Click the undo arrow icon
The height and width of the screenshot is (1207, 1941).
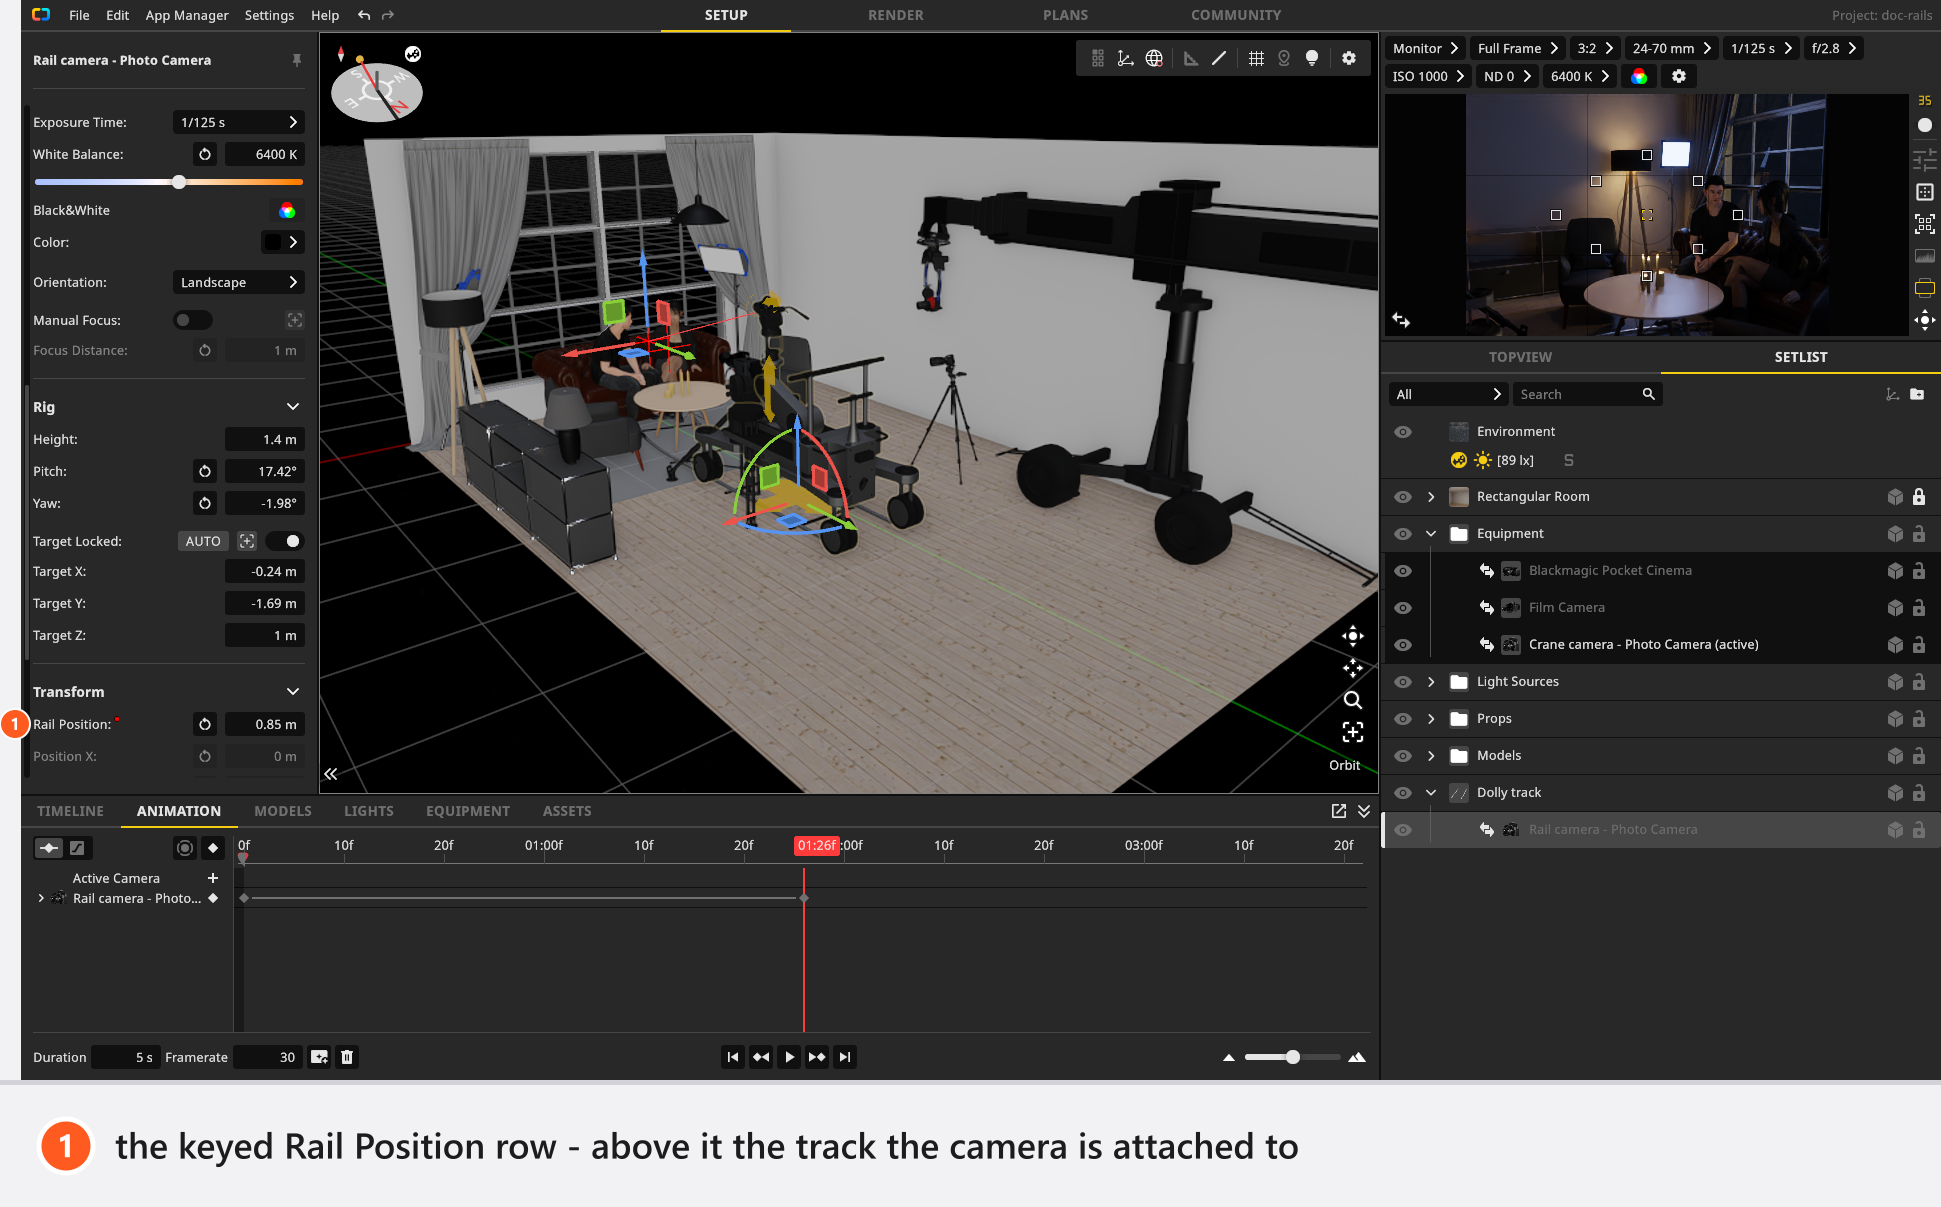[364, 15]
